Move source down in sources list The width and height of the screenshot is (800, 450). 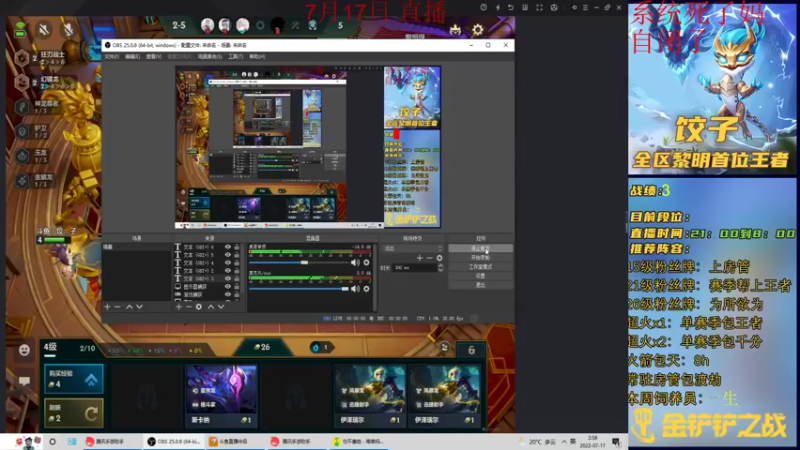click(221, 307)
